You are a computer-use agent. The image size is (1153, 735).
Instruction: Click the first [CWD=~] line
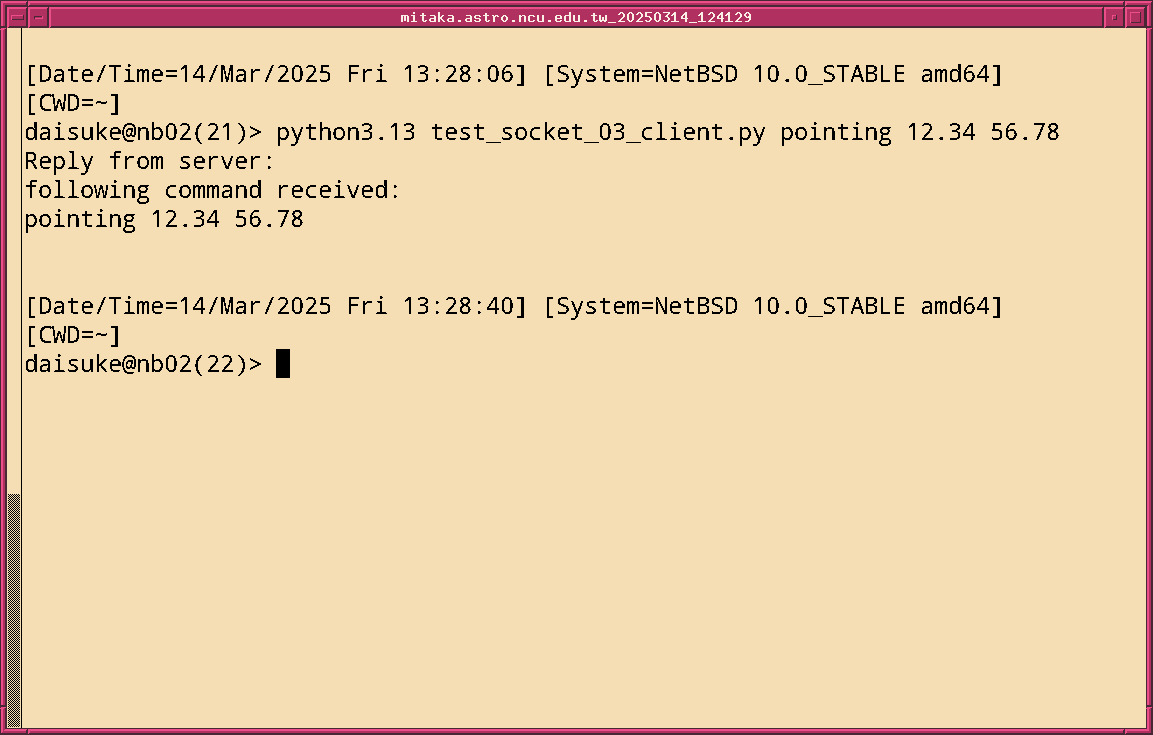(72, 103)
